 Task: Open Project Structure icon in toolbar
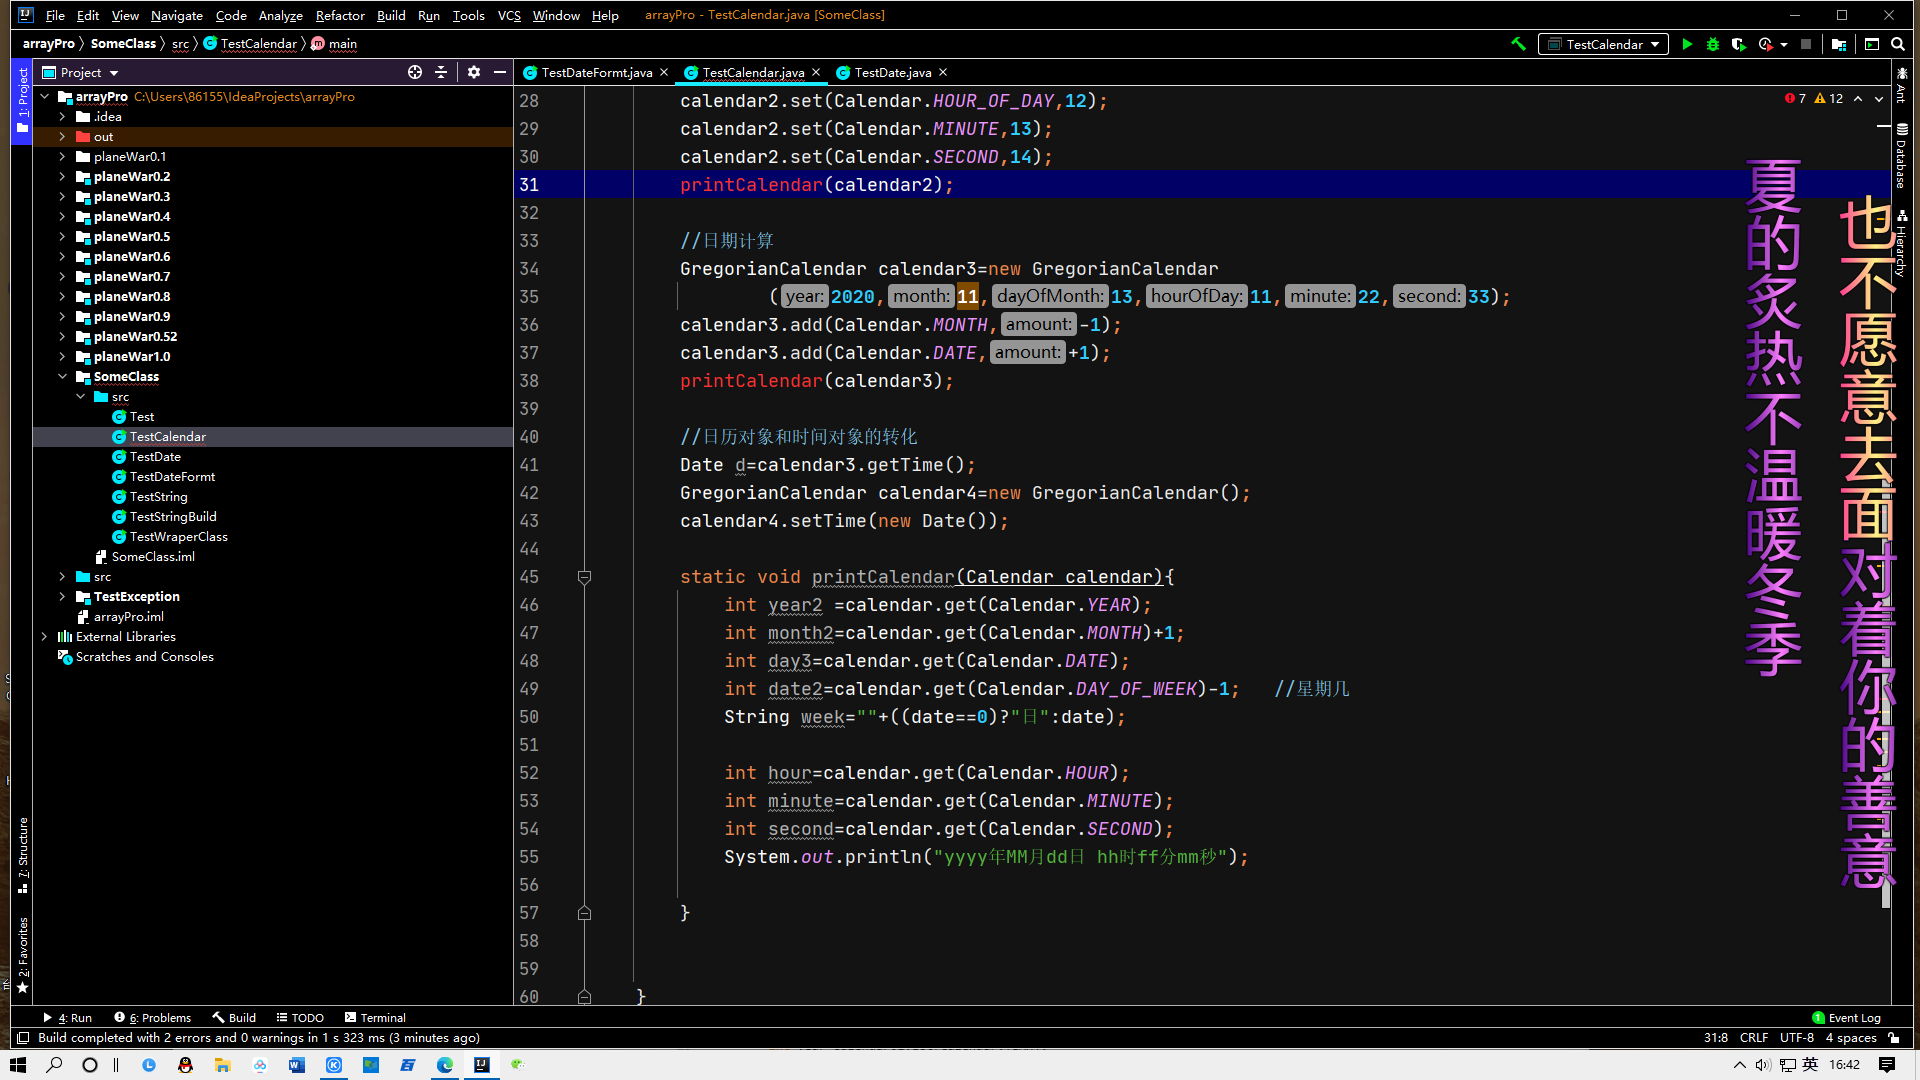1839,44
